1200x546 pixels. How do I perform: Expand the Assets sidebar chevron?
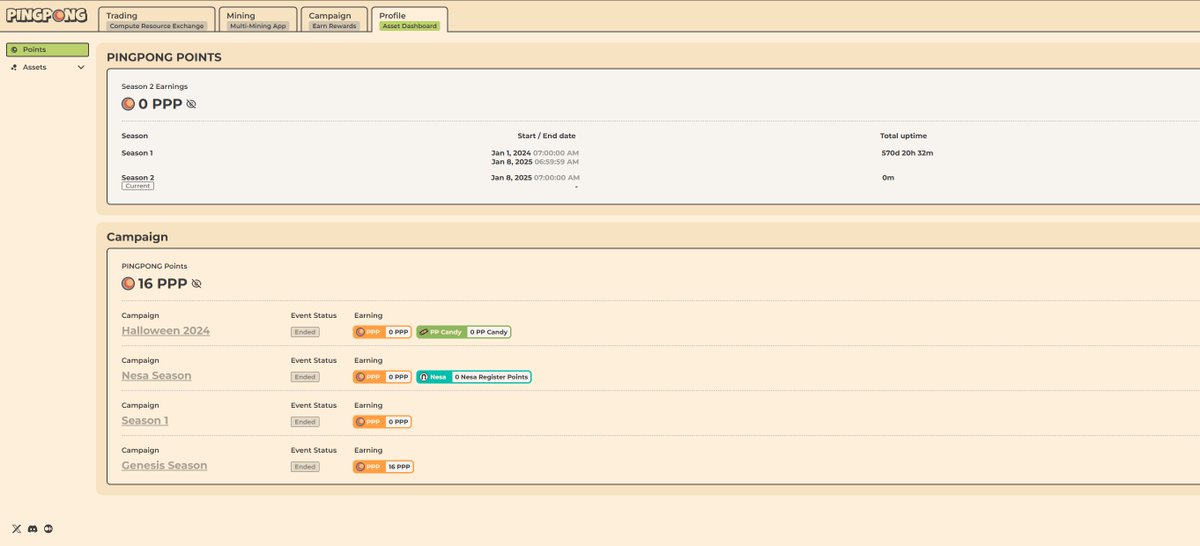[81, 67]
